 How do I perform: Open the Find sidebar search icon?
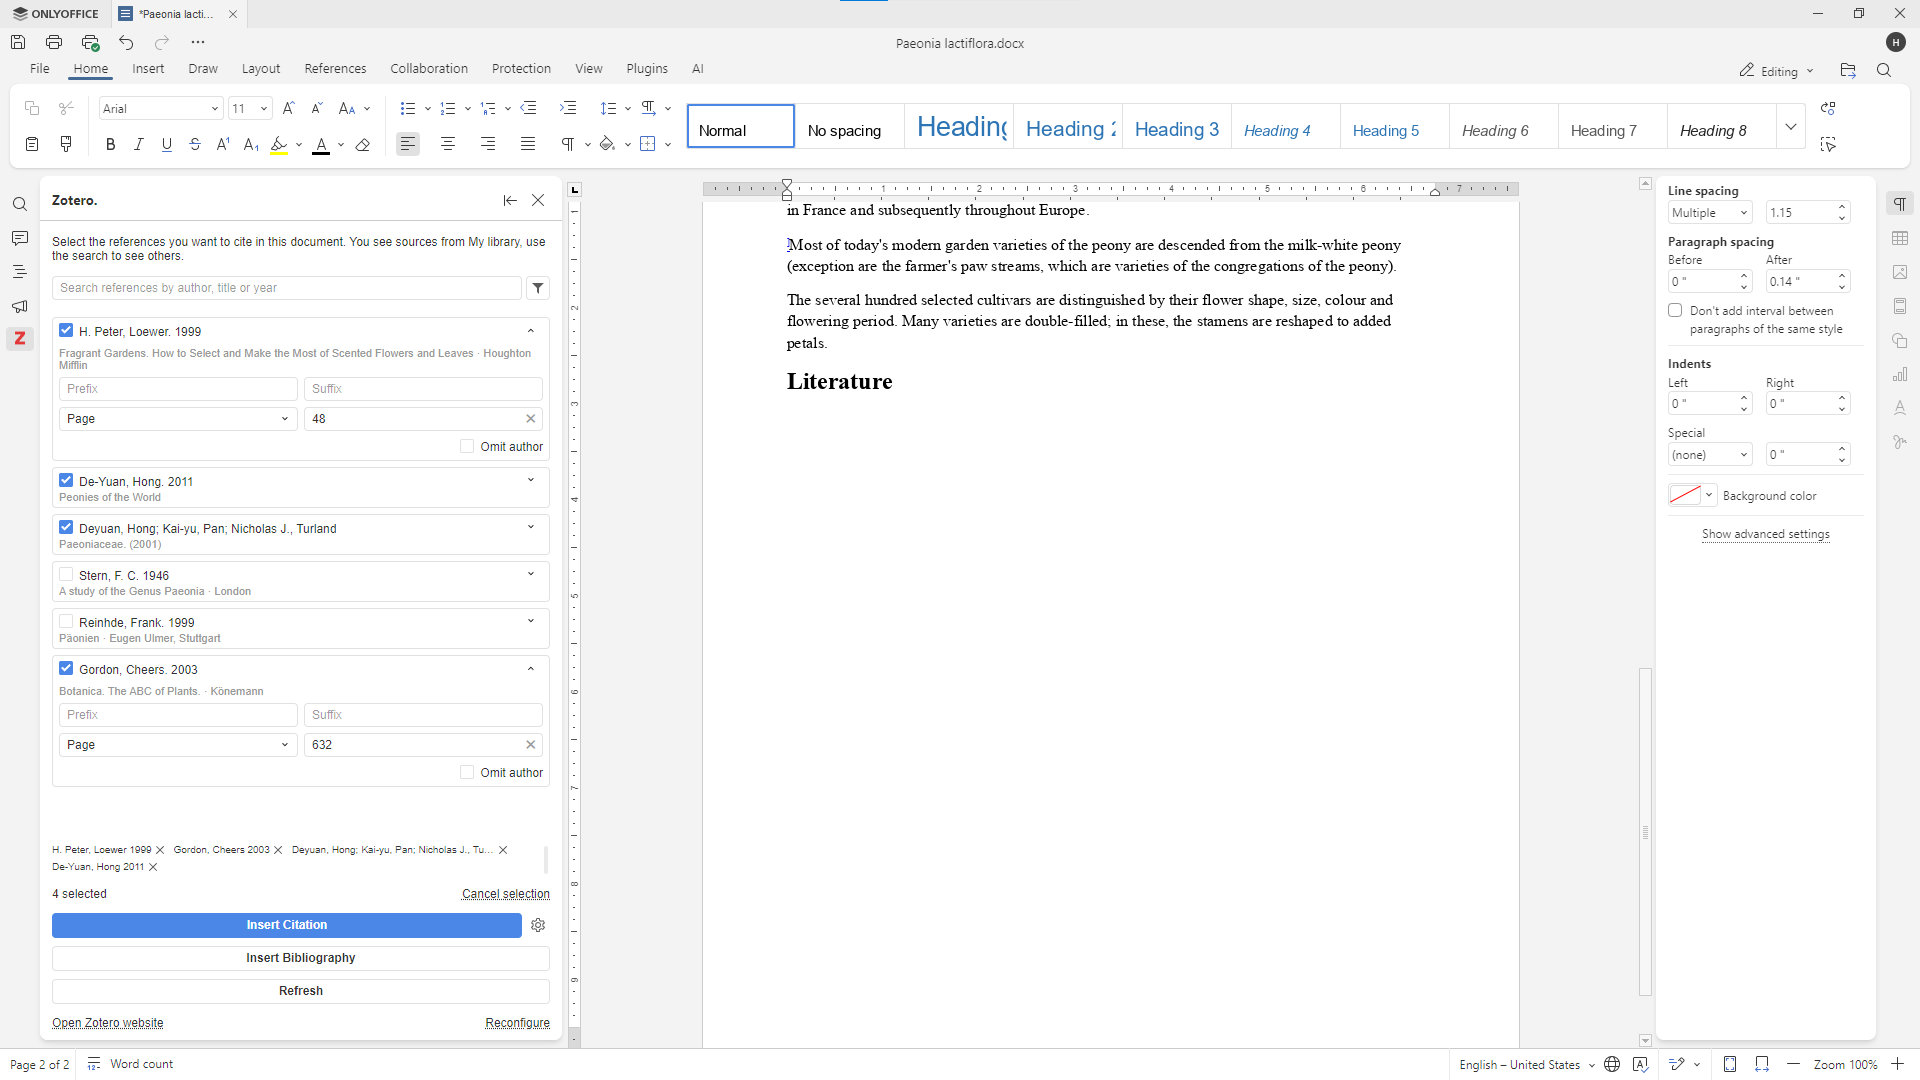[20, 204]
